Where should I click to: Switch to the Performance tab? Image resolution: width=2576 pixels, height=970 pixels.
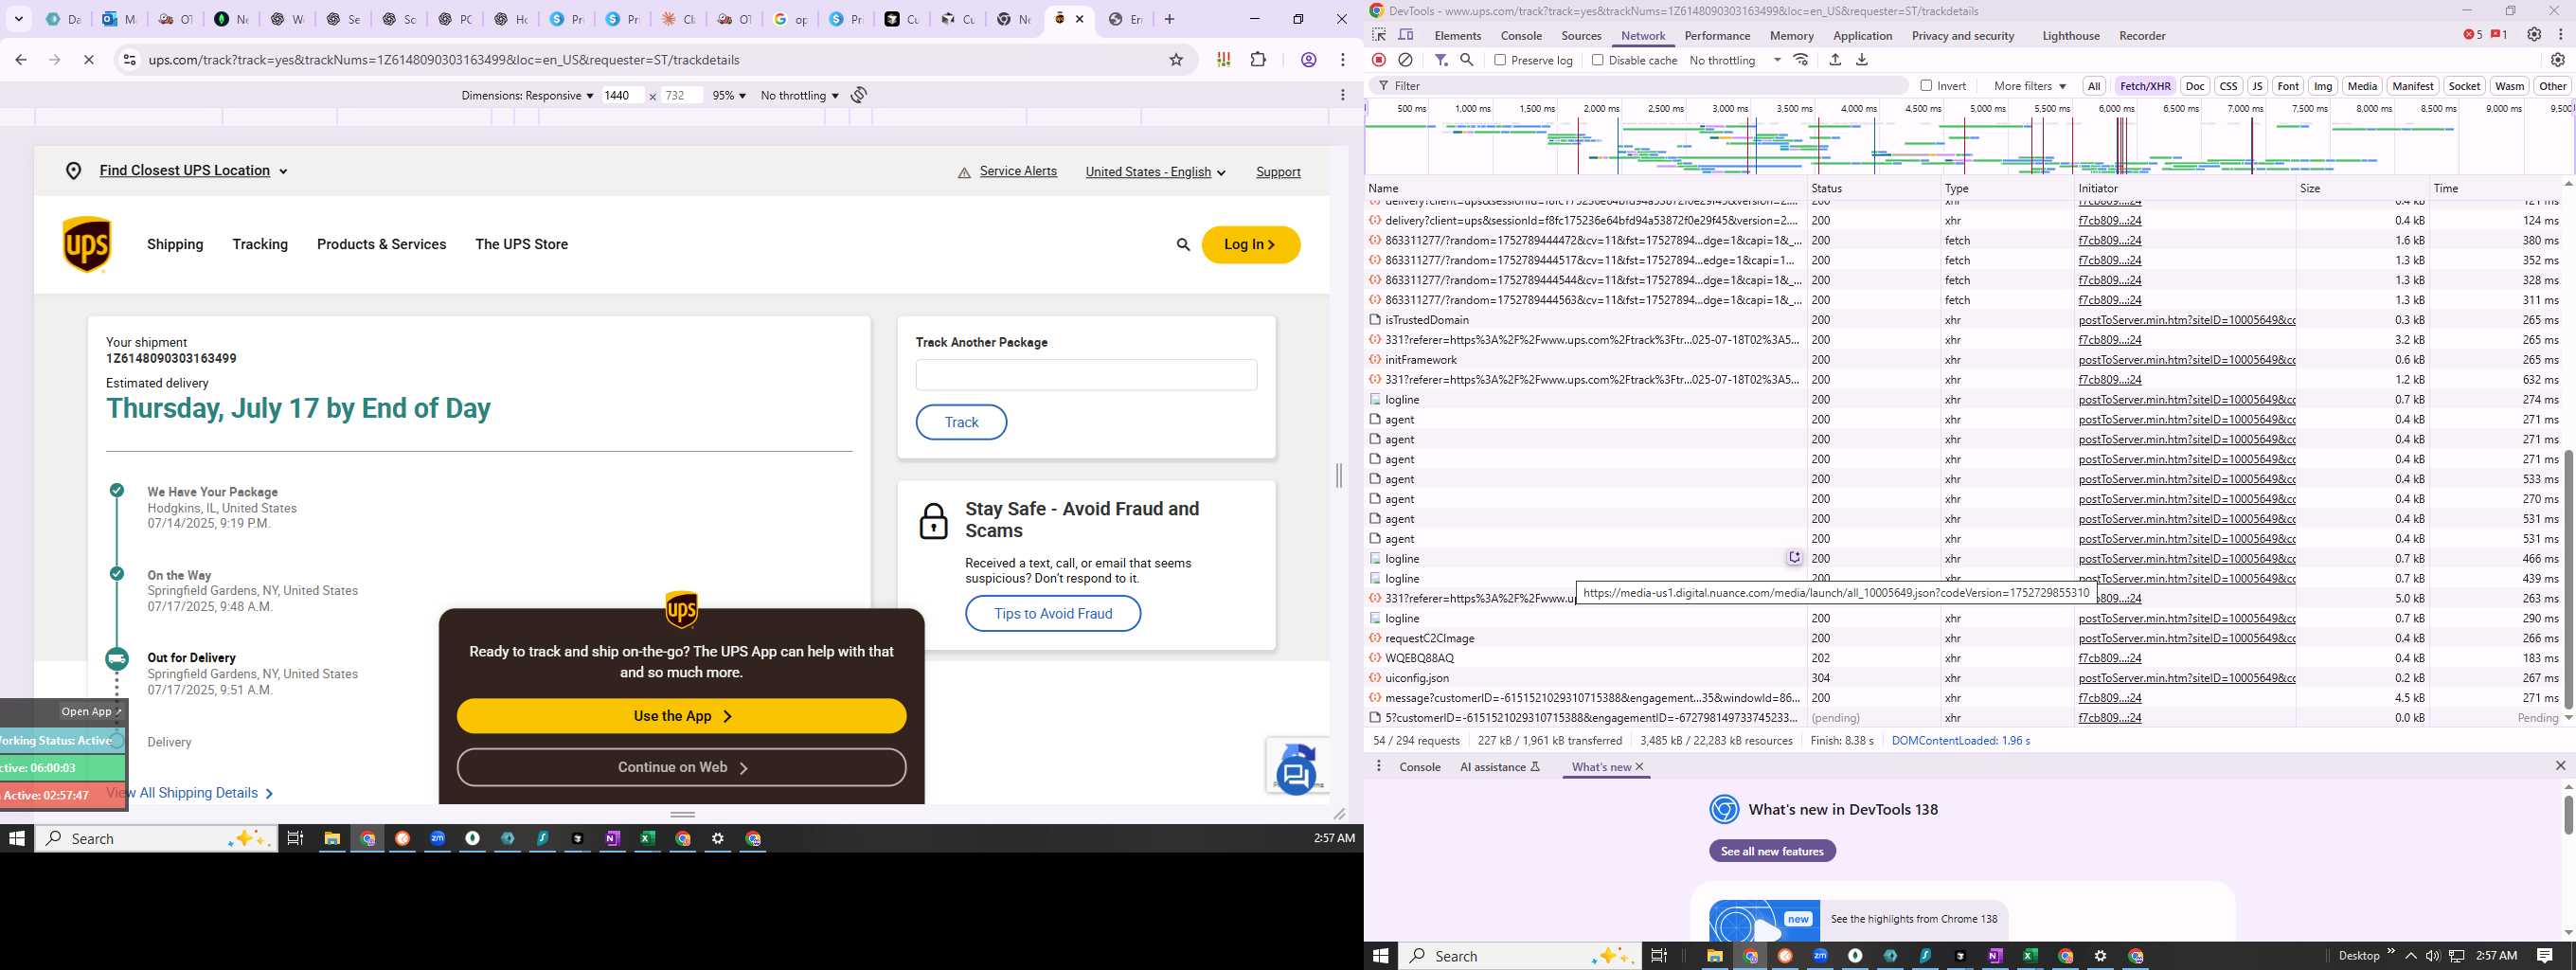1717,35
